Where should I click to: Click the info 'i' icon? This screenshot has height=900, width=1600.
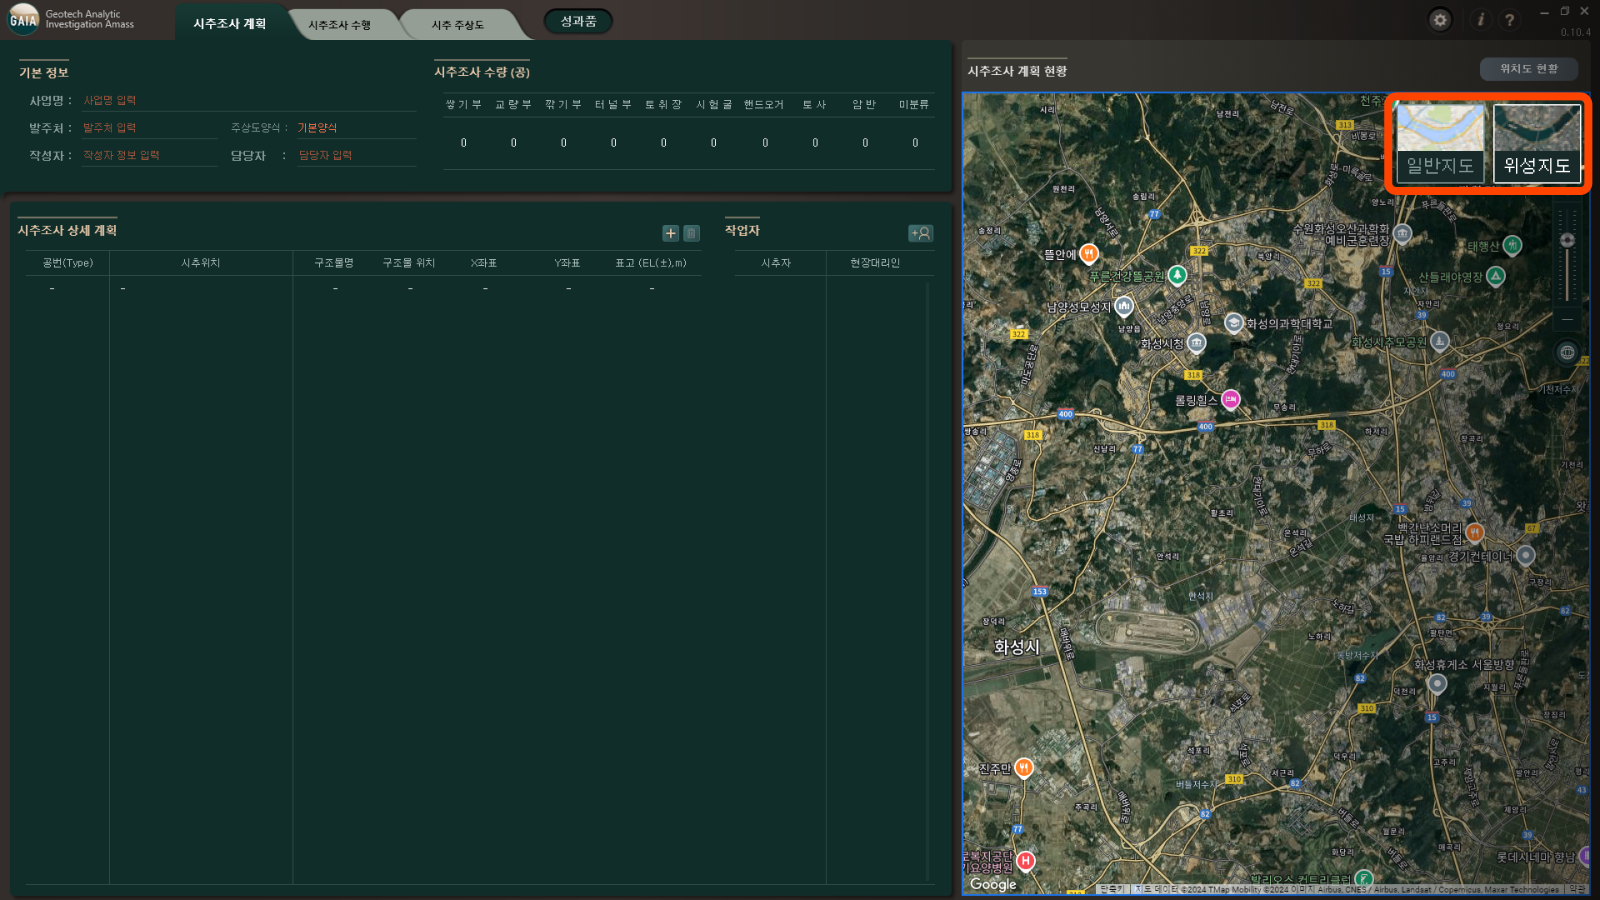tap(1481, 20)
